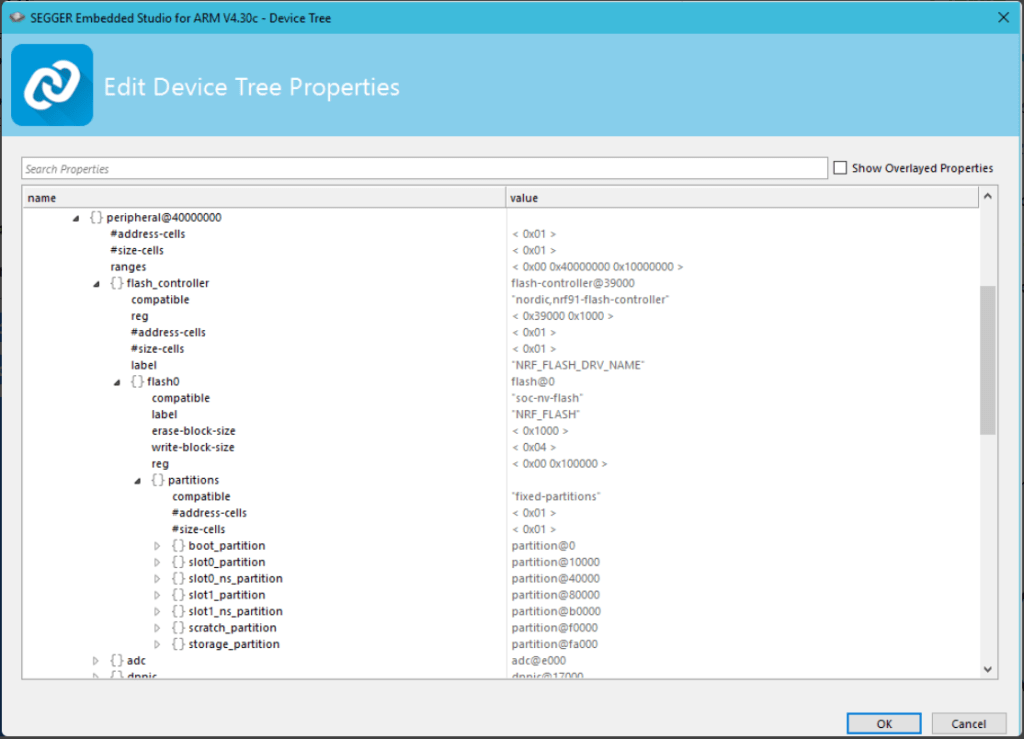
Task: Click the vertical scrollbar thumb
Action: pos(988,360)
